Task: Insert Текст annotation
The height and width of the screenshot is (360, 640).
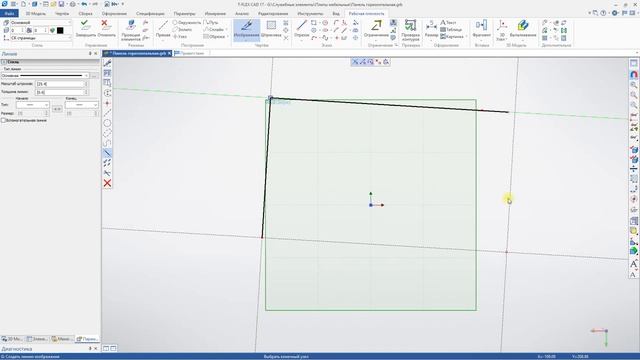Action: click(x=448, y=23)
